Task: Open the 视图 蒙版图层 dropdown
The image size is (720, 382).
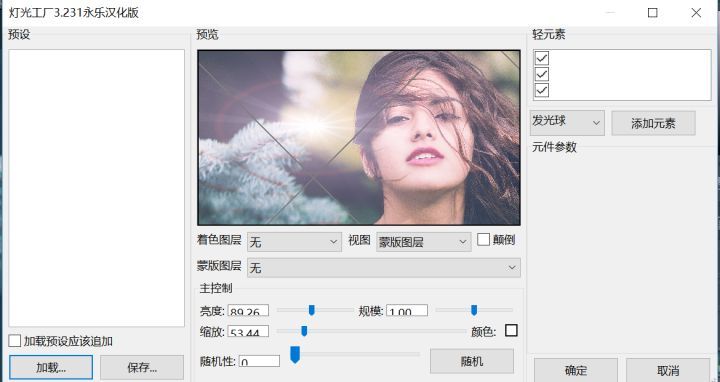Action: pyautogui.click(x=424, y=242)
